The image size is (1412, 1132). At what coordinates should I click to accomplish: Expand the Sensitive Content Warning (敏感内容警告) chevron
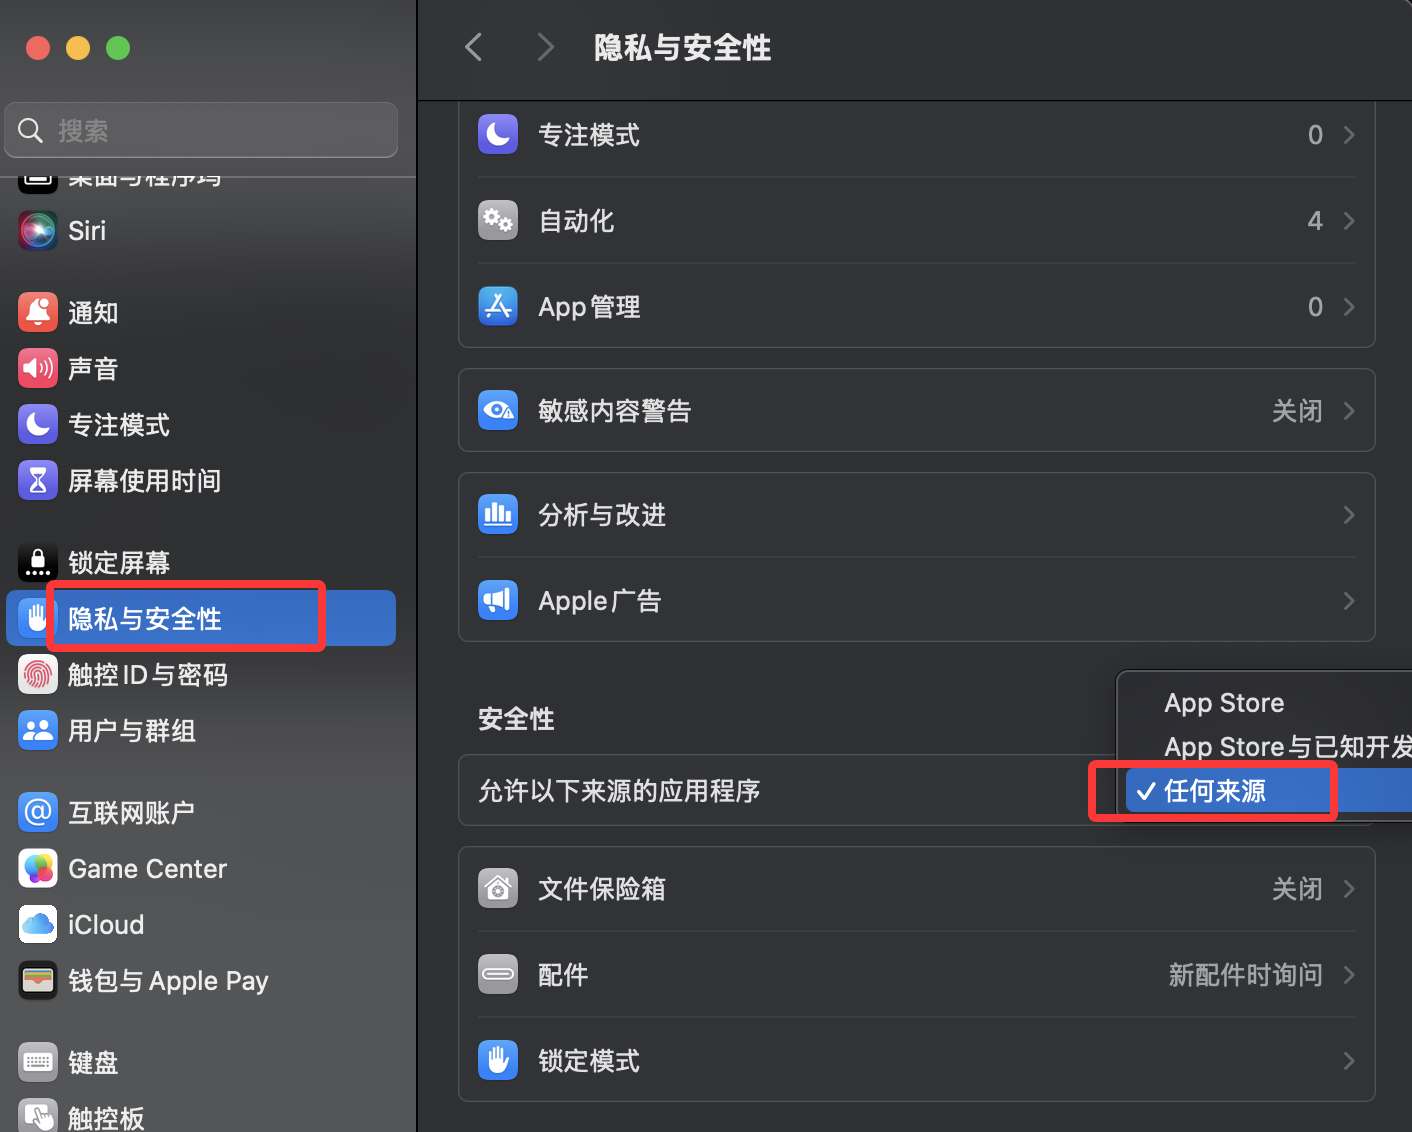(1349, 411)
